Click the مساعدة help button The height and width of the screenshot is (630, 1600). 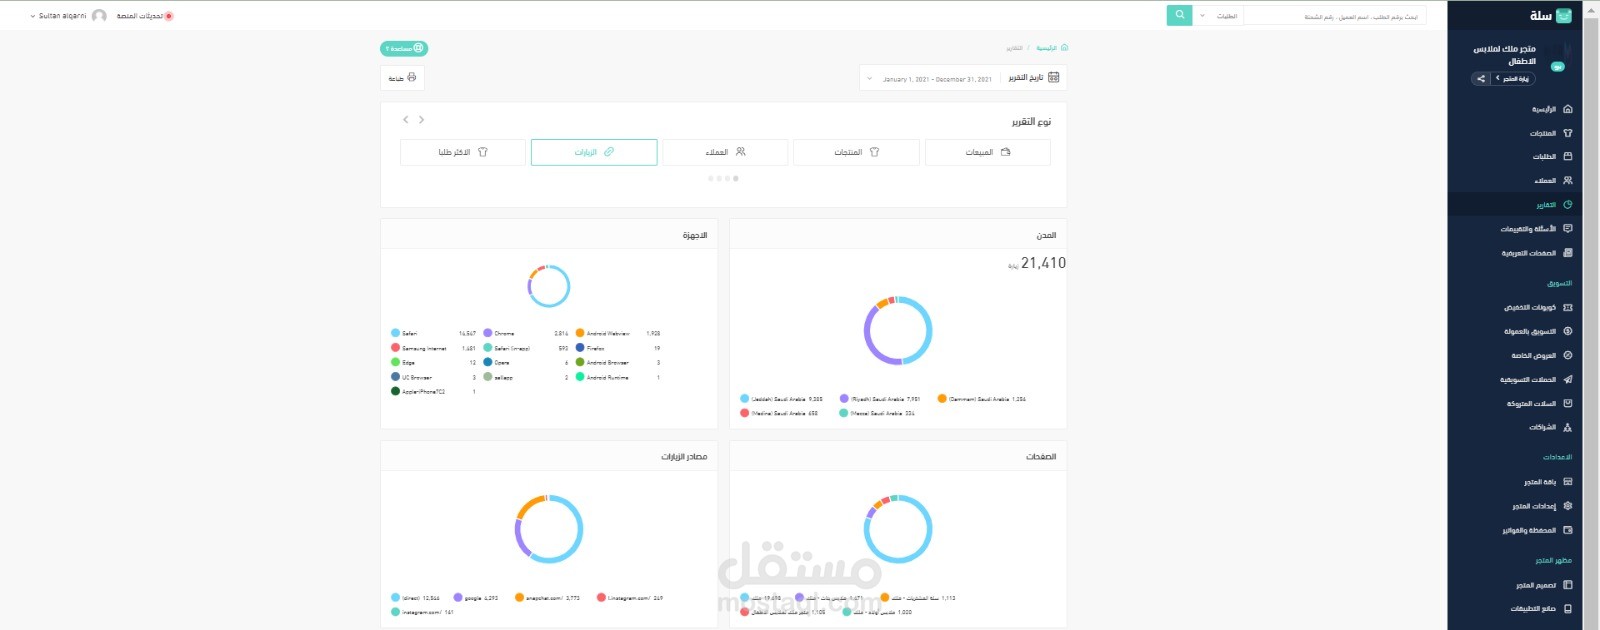point(404,48)
